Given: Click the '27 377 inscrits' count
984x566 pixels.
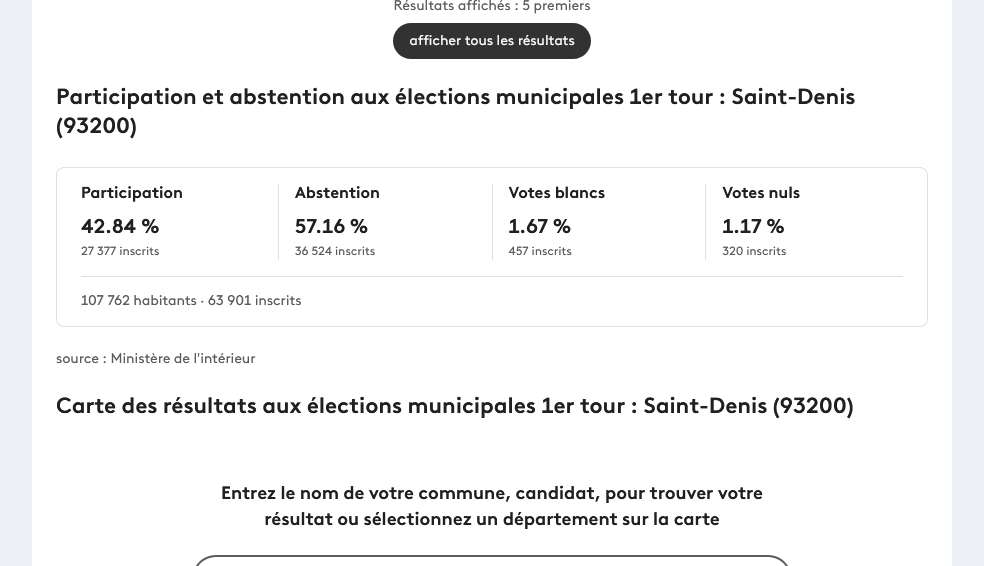Looking at the screenshot, I should (120, 251).
